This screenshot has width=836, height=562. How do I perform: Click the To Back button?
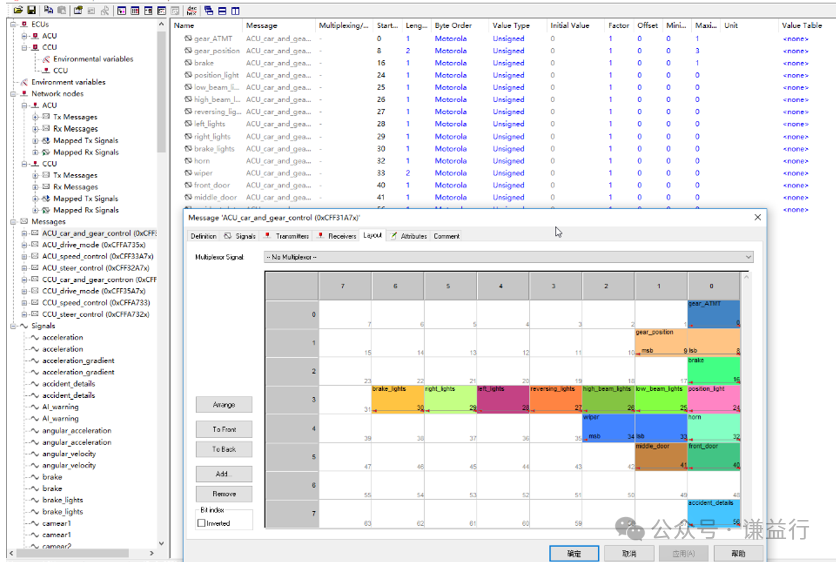224,449
